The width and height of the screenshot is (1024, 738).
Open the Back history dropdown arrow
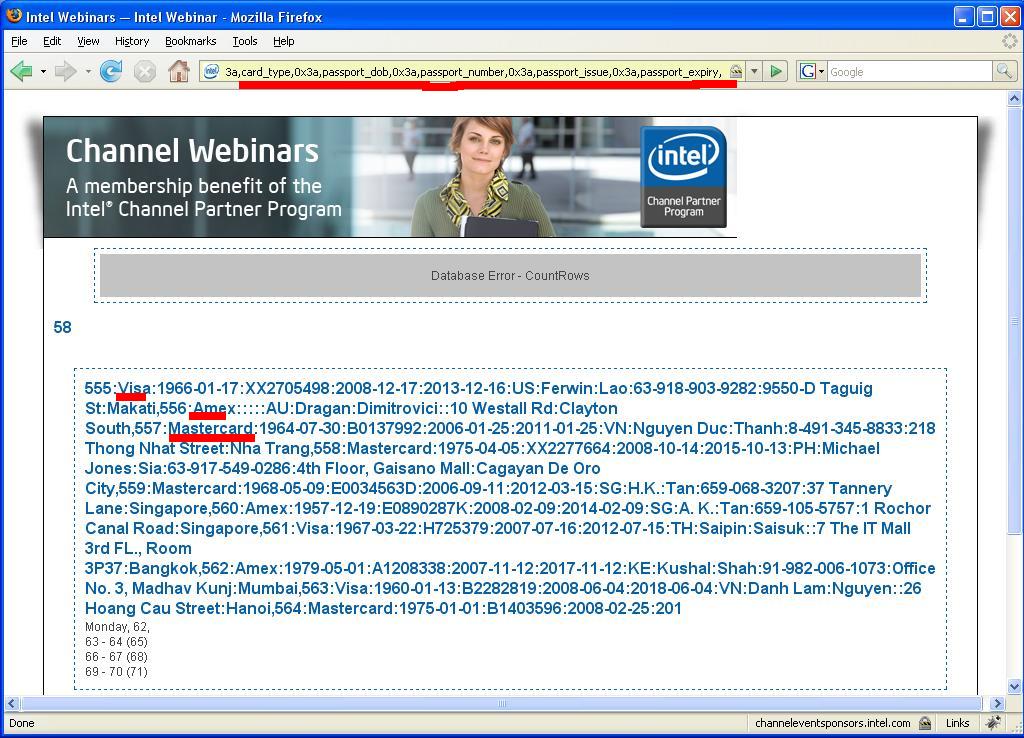(x=43, y=71)
